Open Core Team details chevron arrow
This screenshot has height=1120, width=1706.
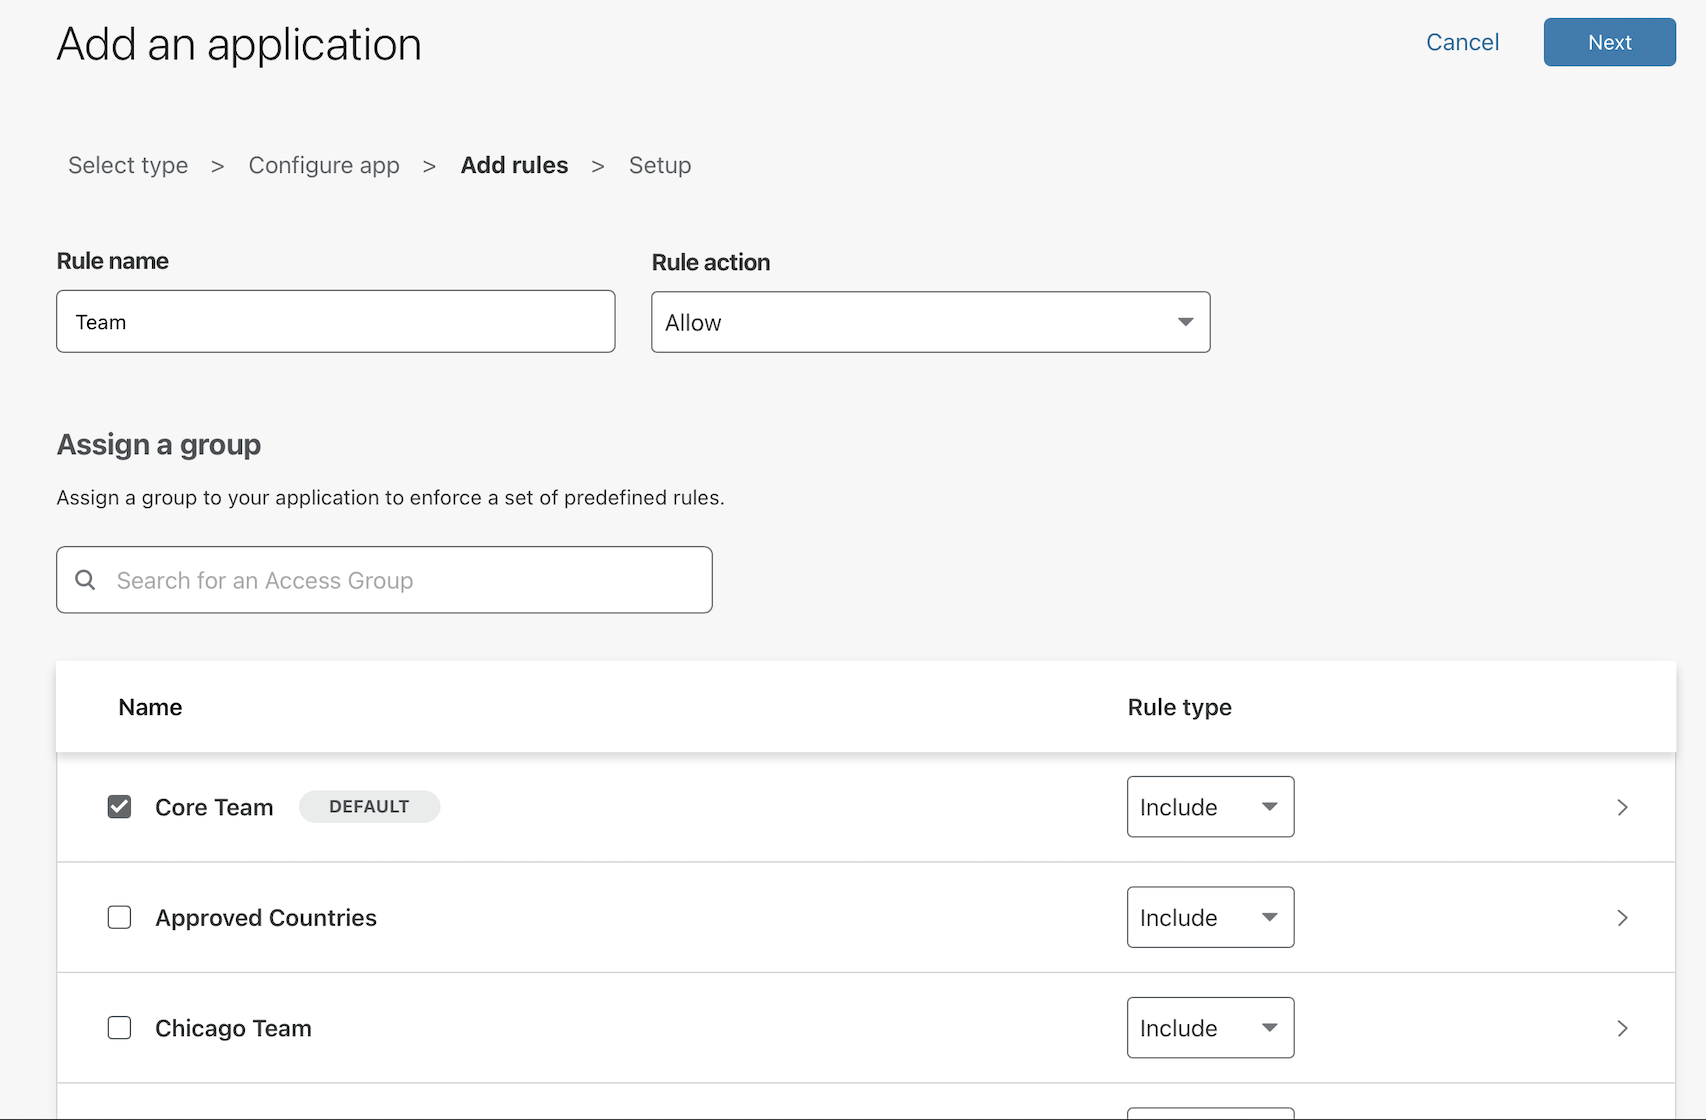(x=1622, y=807)
